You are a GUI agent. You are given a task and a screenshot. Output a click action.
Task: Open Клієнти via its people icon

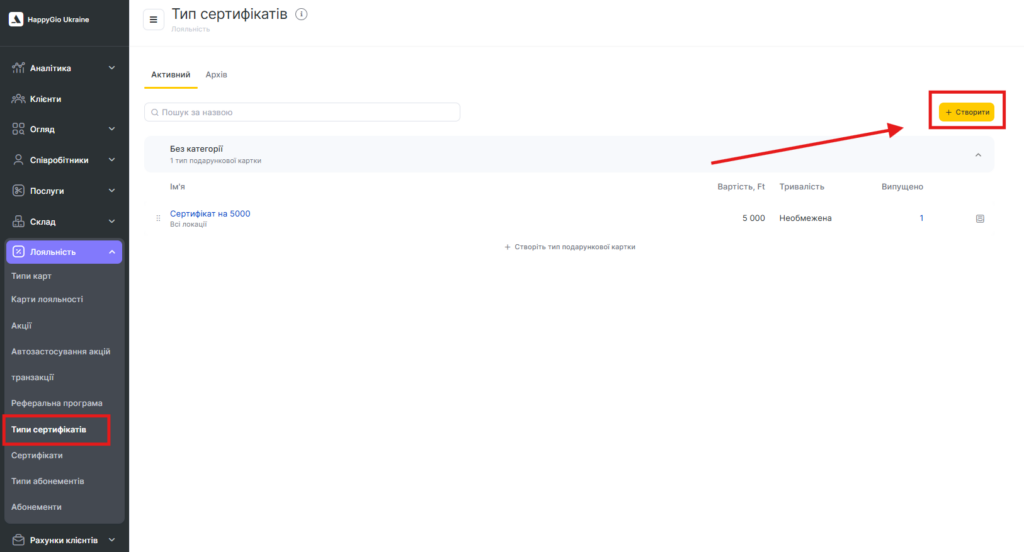(x=18, y=99)
